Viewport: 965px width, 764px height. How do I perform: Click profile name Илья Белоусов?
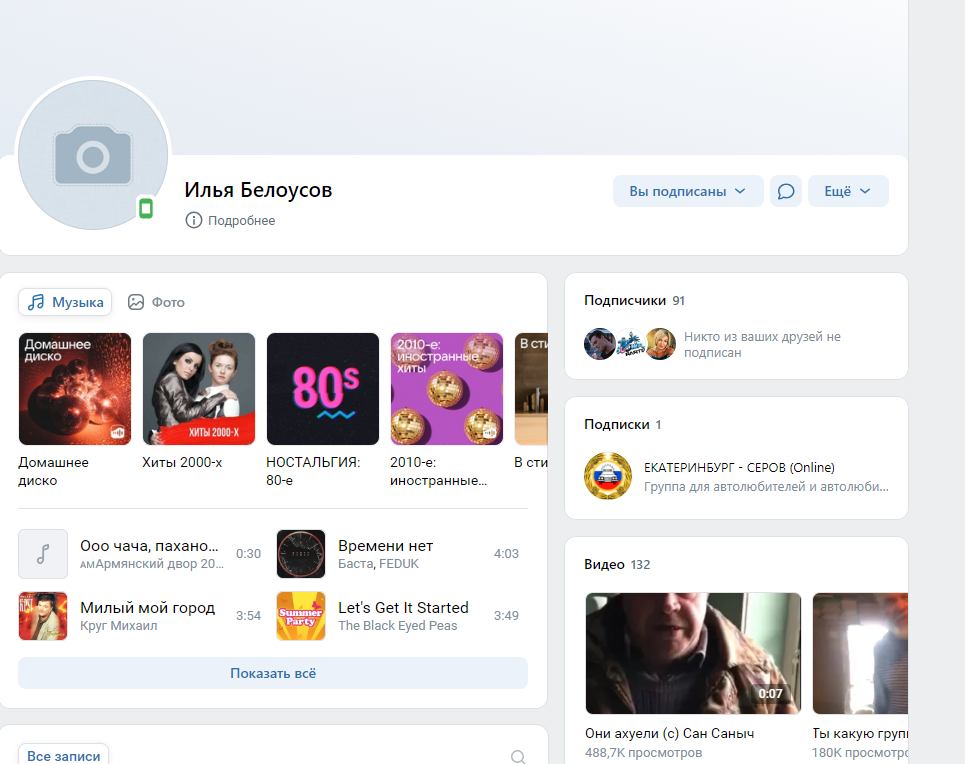[x=258, y=190]
